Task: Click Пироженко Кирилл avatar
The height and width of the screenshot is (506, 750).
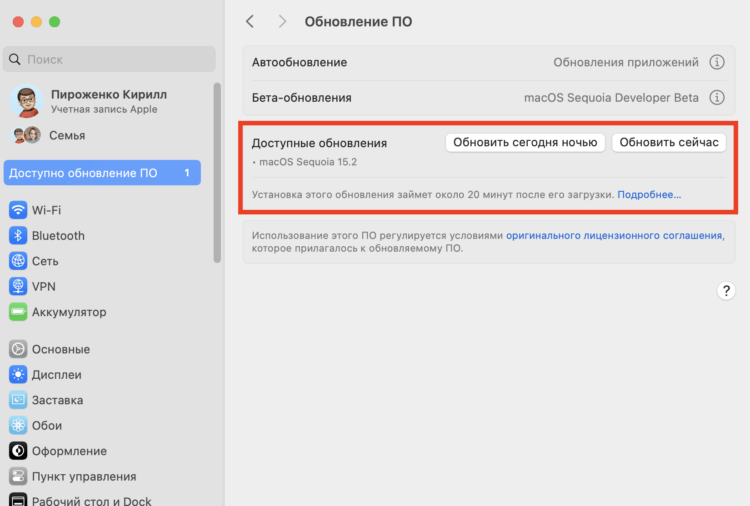Action: coord(27,101)
